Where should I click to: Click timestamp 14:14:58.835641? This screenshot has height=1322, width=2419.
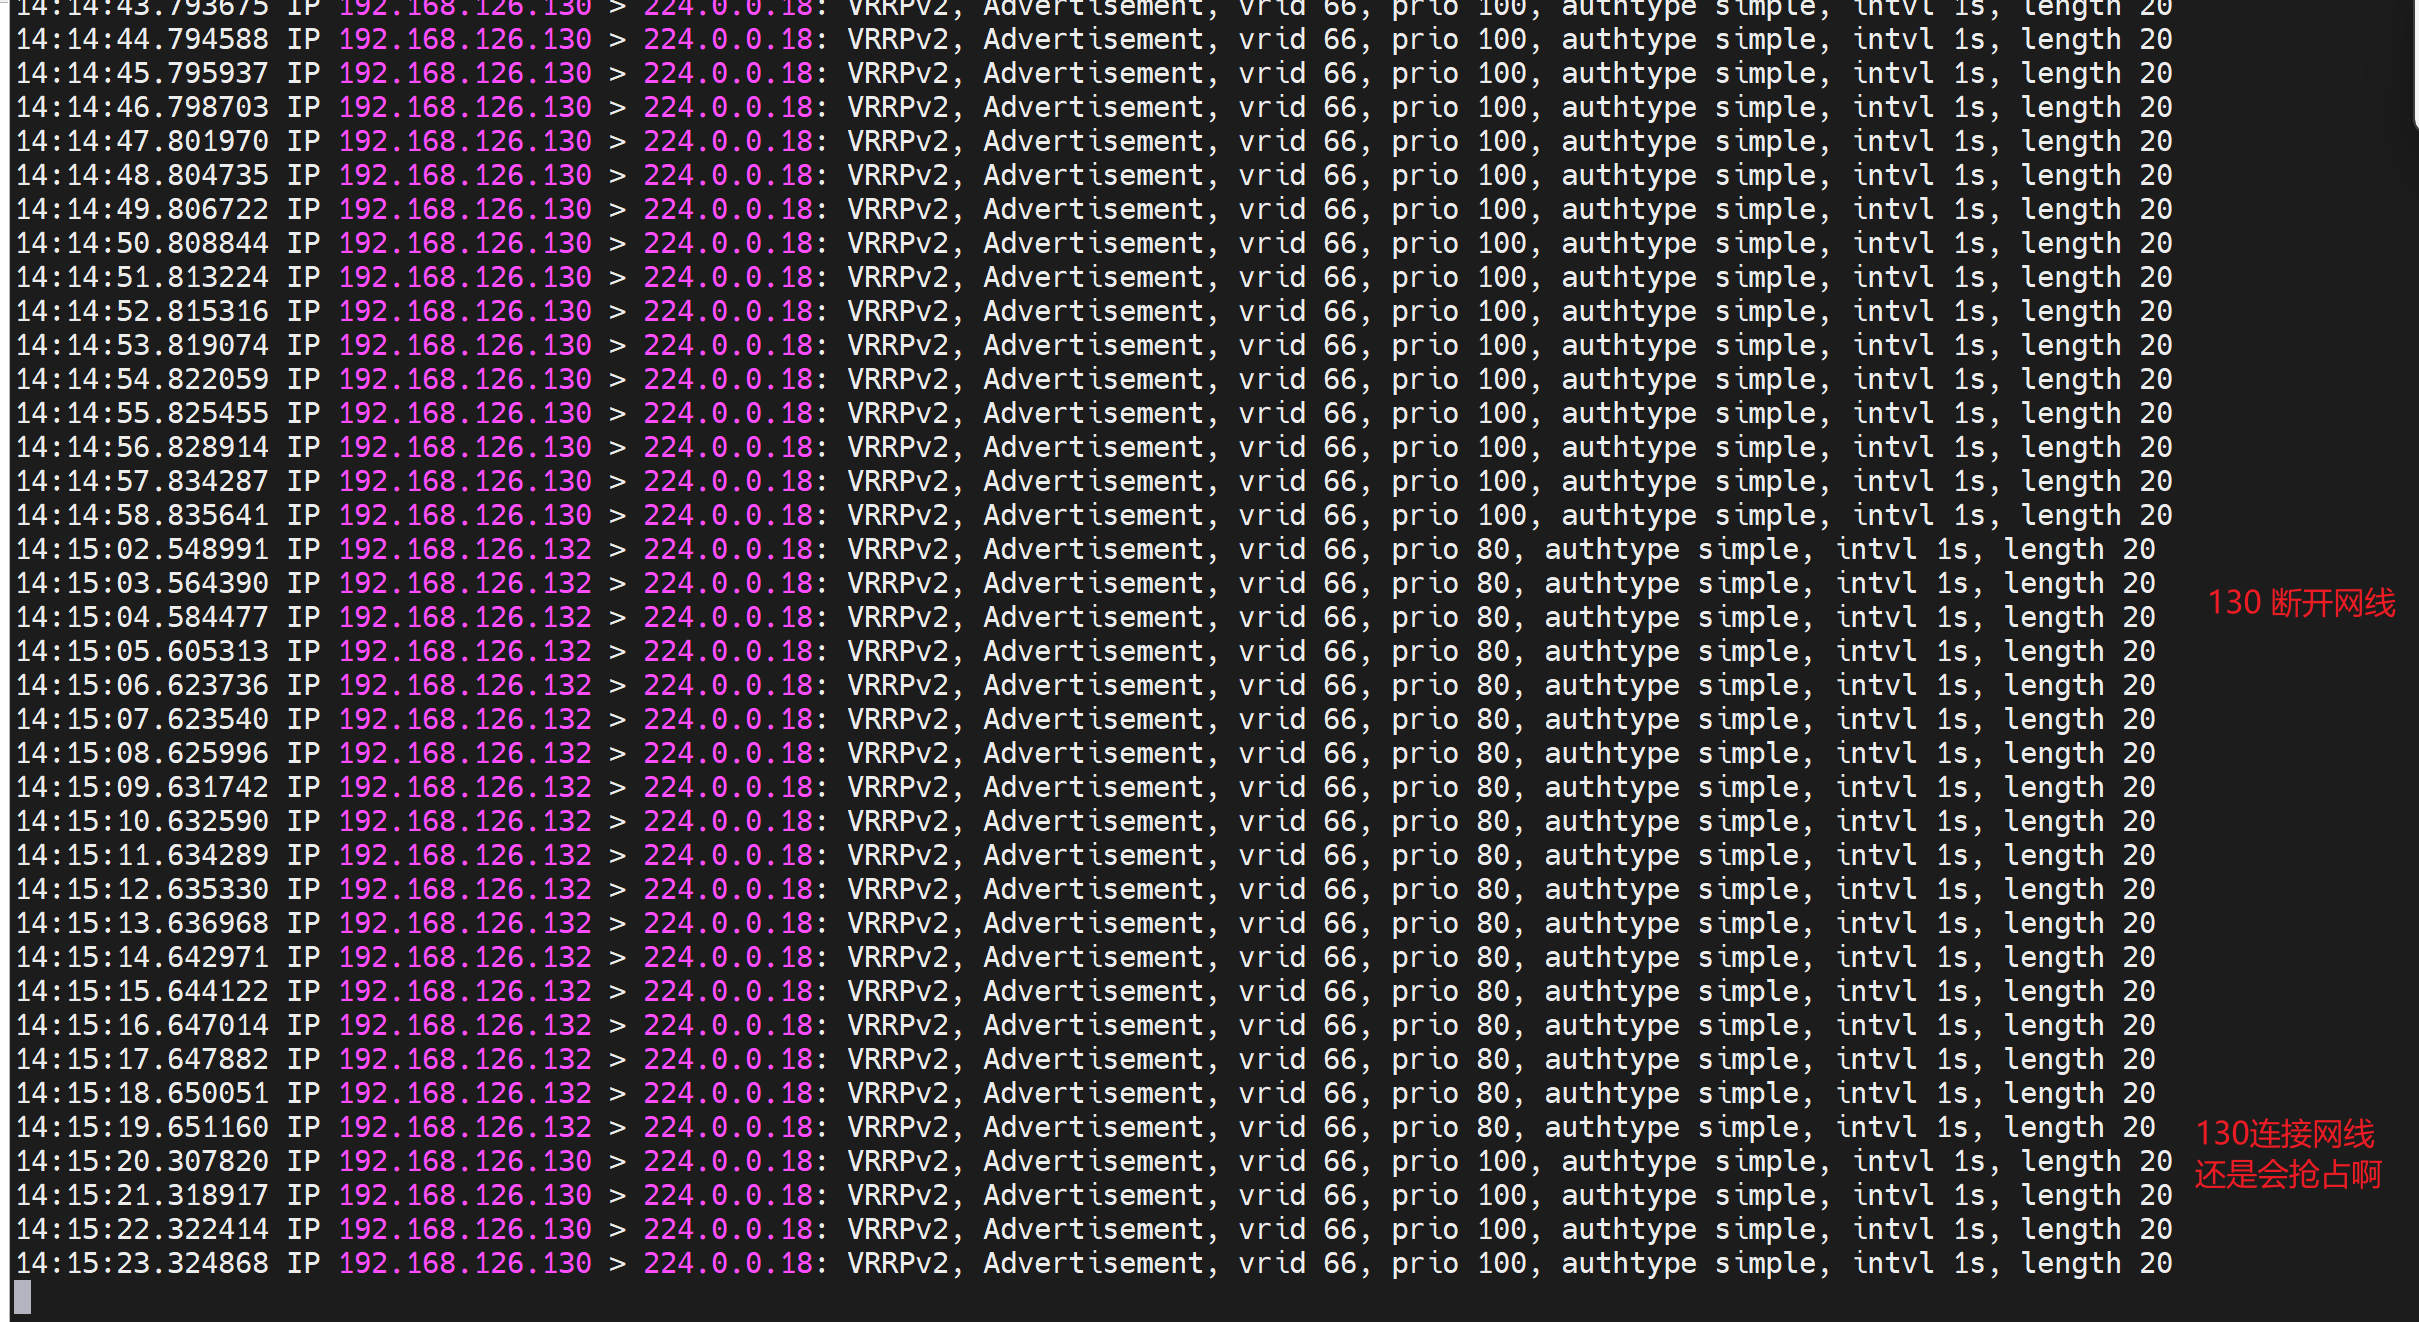click(x=142, y=515)
